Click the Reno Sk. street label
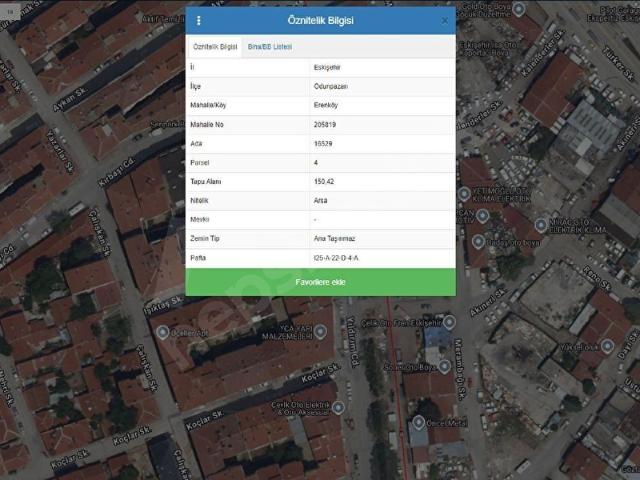Screen dimensions: 640x480 (597, 278)
